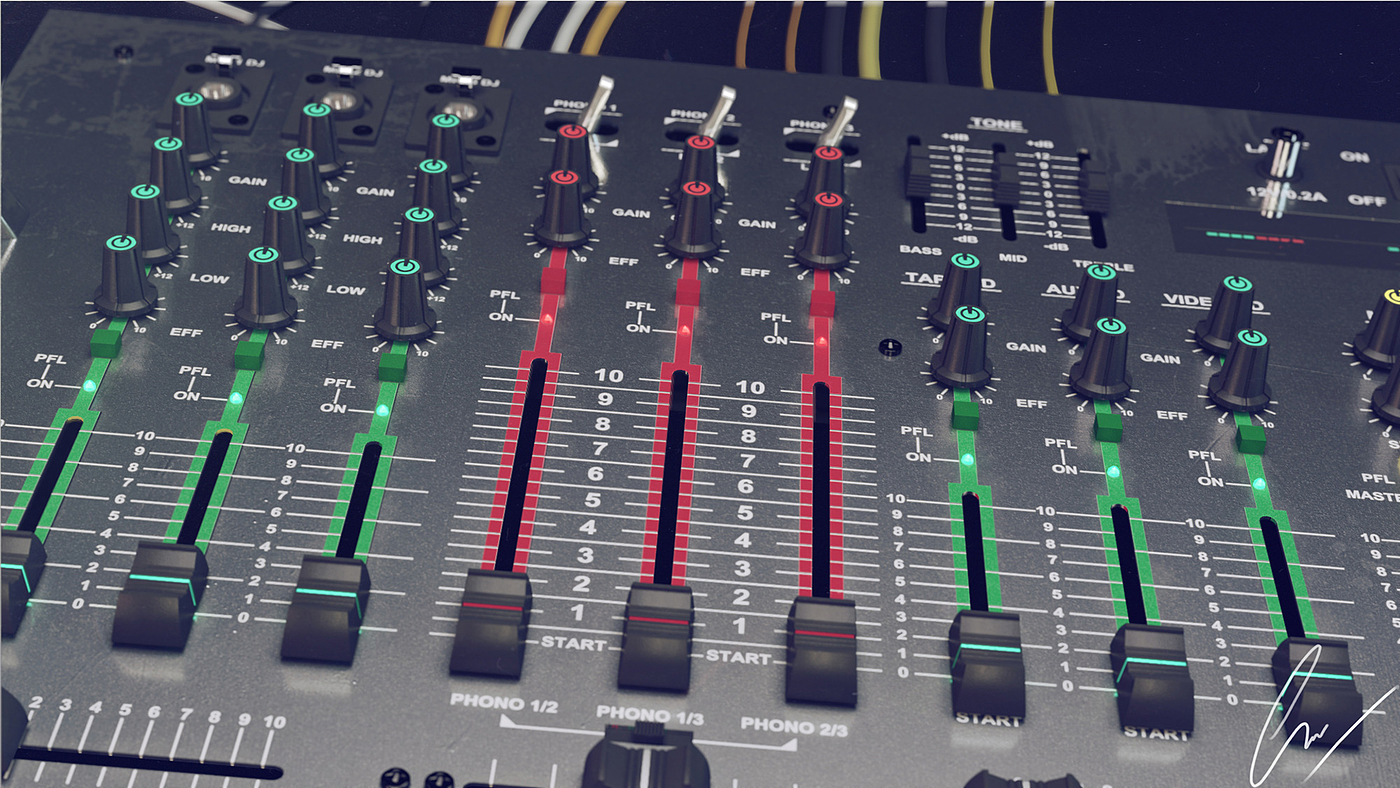Screen dimensions: 1400x788
Task: Push the green PFL button on the Tape channel
Action: coord(965,416)
